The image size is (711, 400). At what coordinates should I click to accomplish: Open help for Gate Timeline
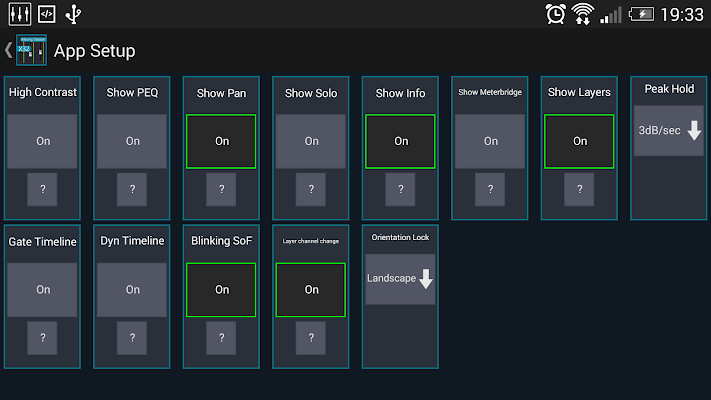click(x=43, y=338)
